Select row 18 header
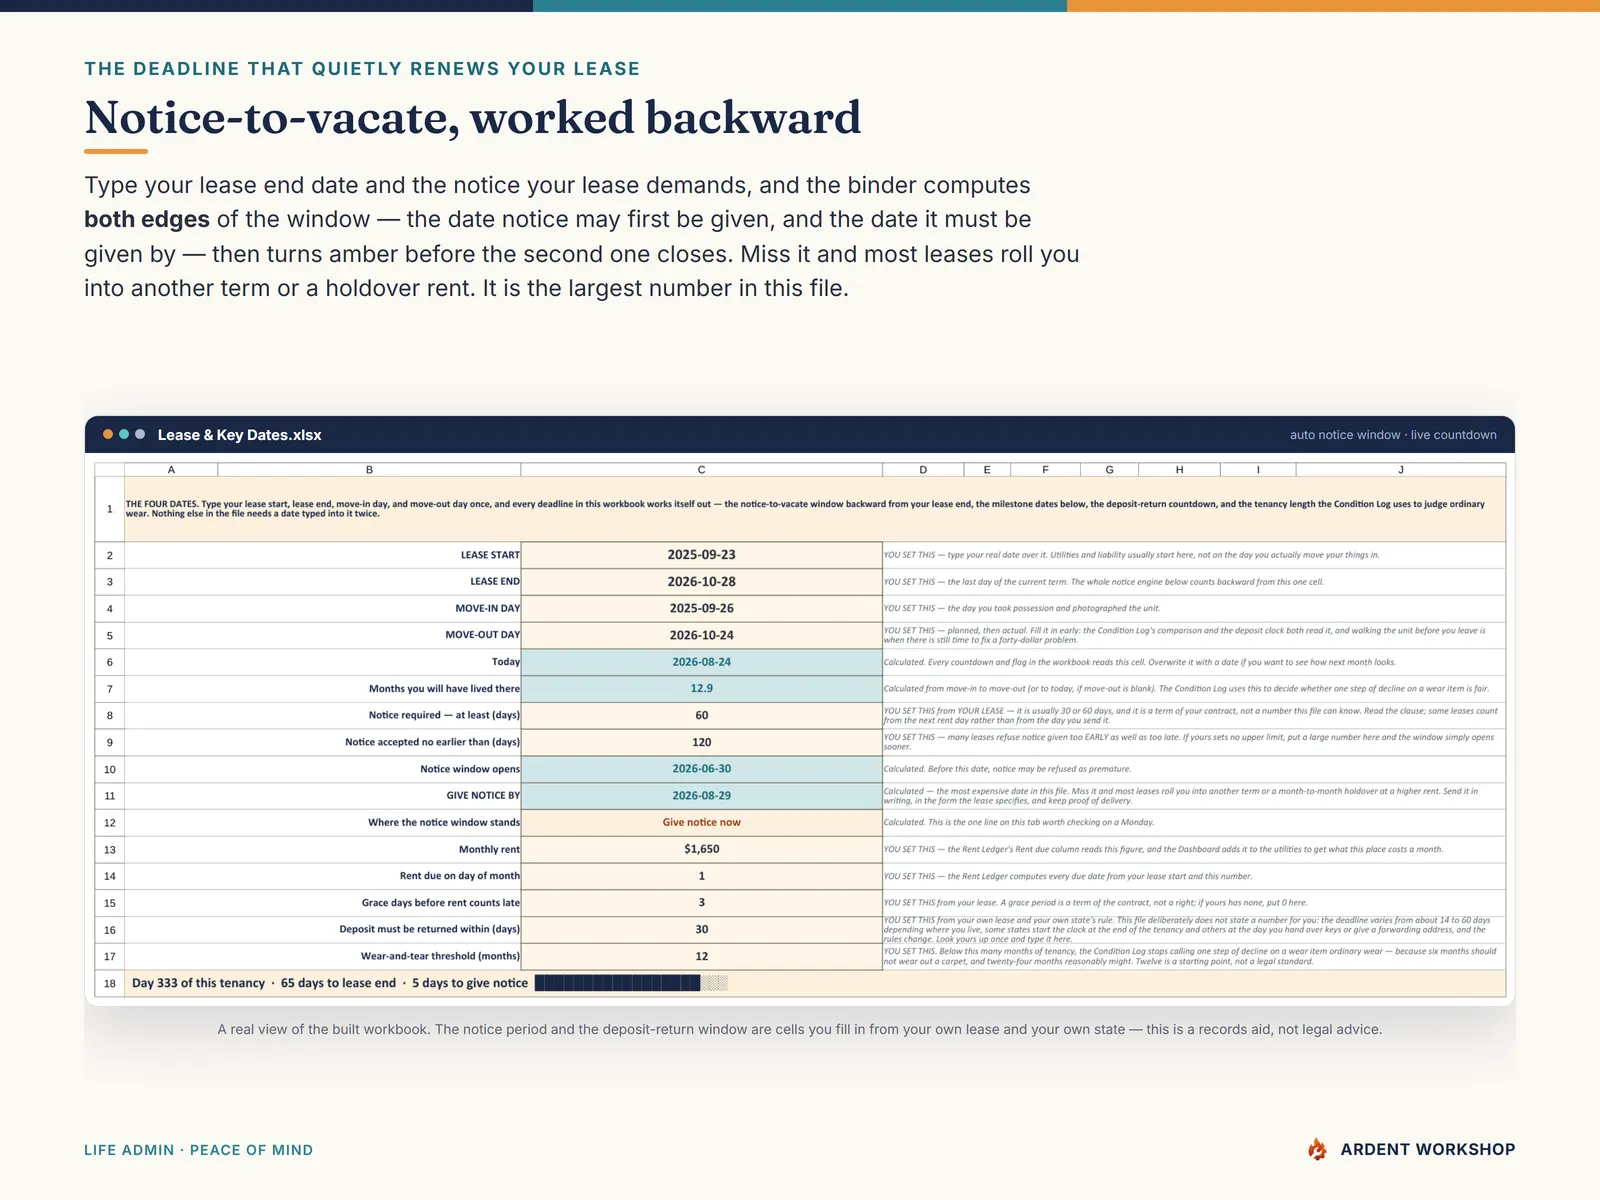1600x1200 pixels. coord(110,983)
